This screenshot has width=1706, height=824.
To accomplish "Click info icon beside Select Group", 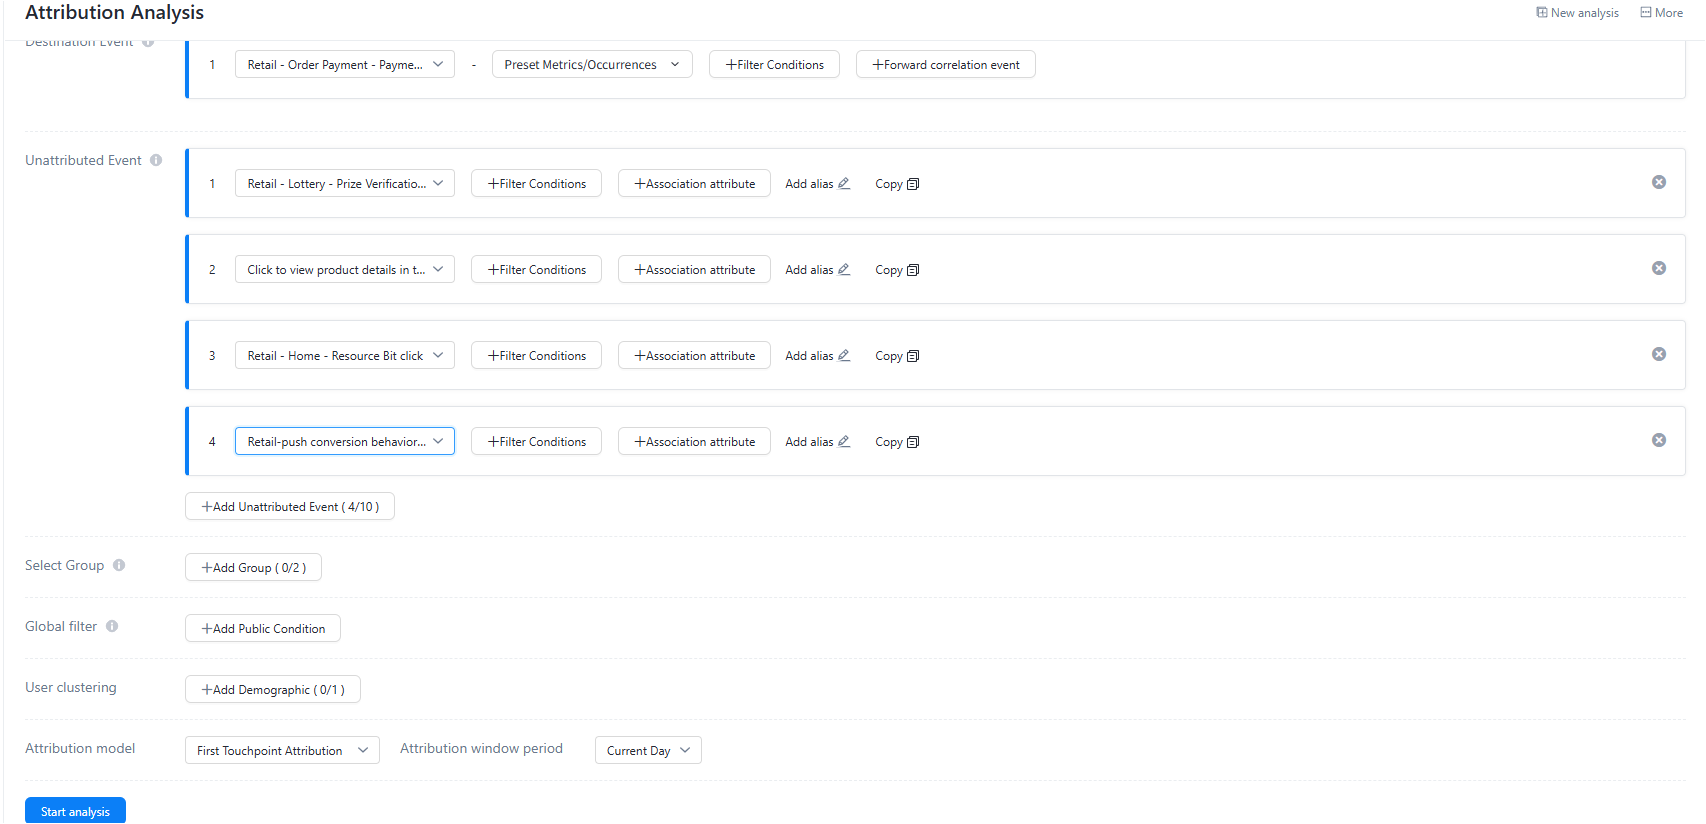I will click(119, 565).
